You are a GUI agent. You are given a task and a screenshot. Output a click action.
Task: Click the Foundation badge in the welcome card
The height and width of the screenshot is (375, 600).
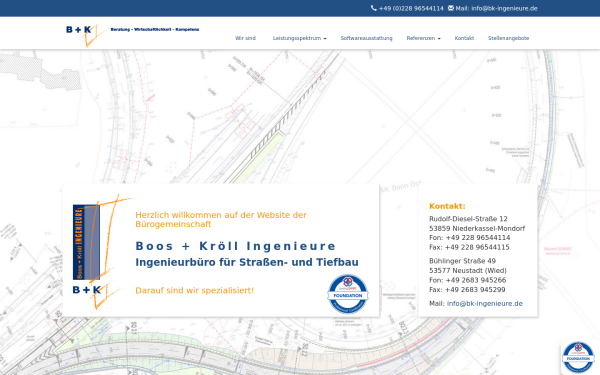pyautogui.click(x=347, y=294)
